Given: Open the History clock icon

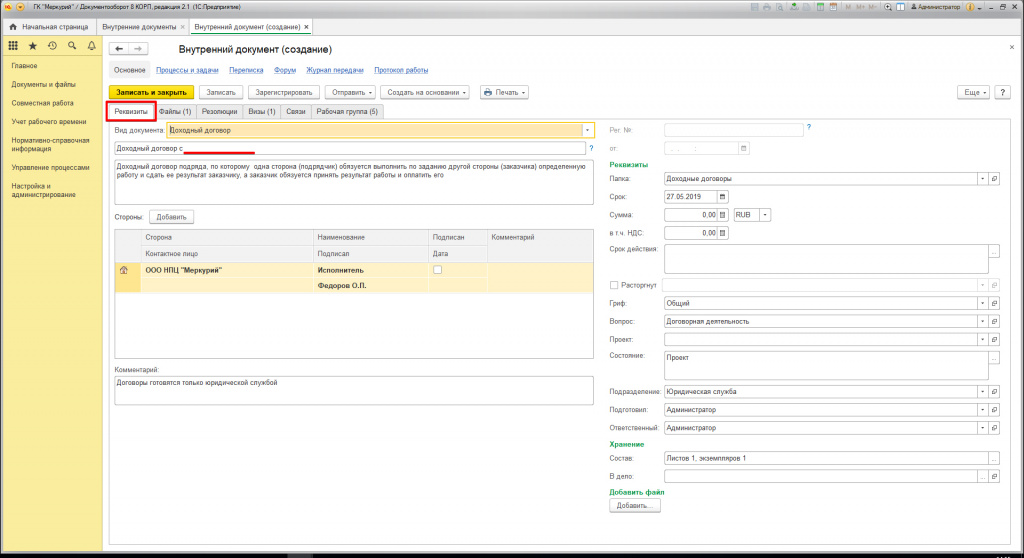Looking at the screenshot, I should click(x=52, y=46).
